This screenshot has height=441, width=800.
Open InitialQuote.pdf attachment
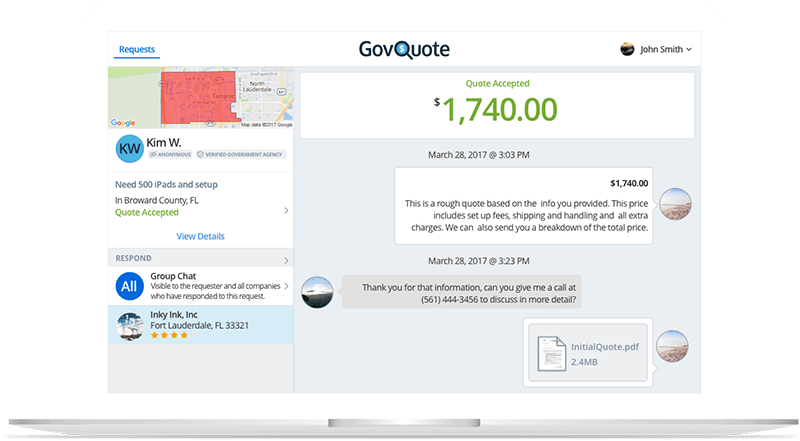588,352
